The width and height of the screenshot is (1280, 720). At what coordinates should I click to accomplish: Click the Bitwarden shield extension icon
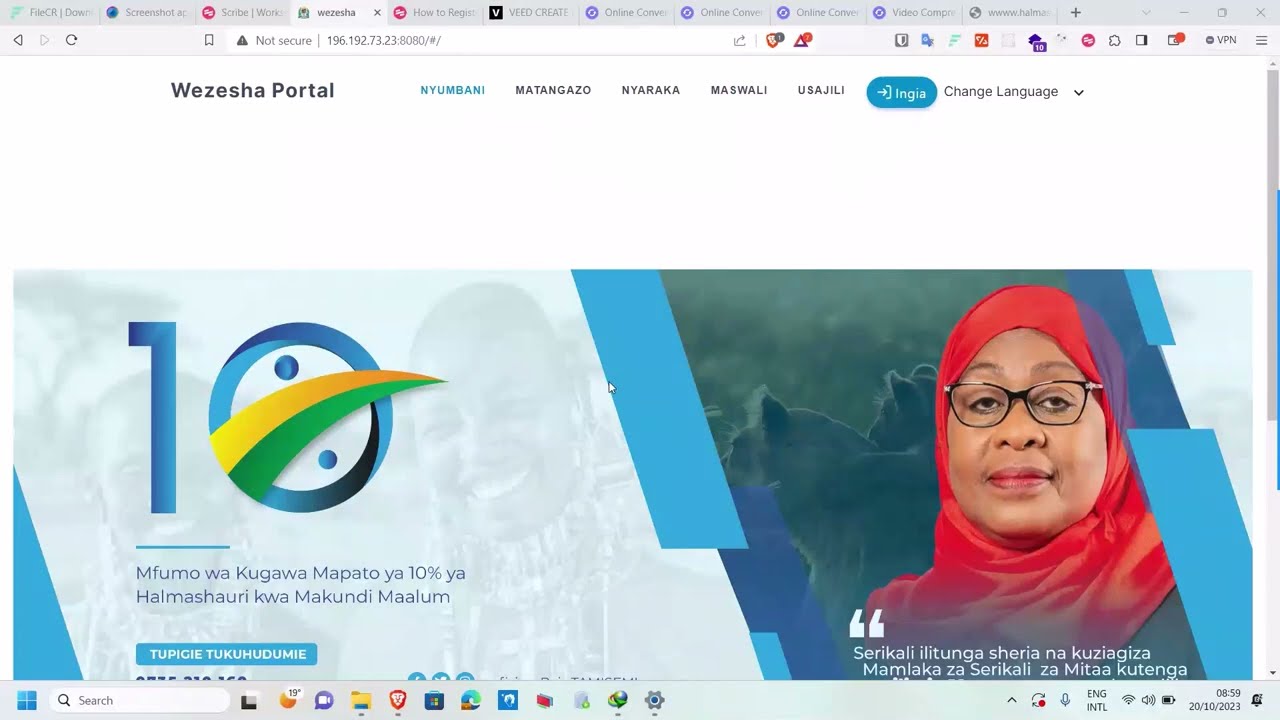click(901, 40)
